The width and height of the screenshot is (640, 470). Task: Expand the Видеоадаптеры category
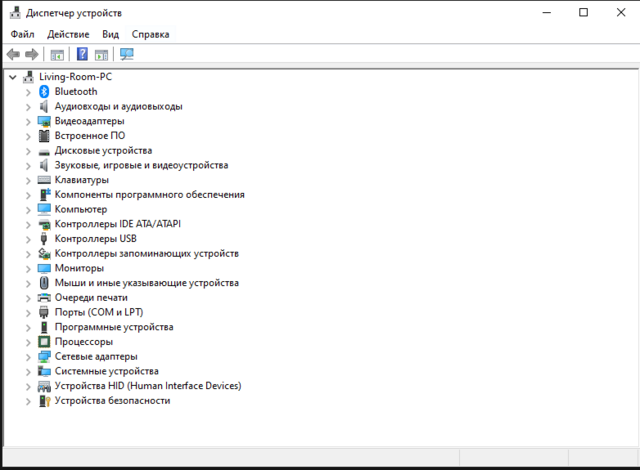(x=28, y=122)
